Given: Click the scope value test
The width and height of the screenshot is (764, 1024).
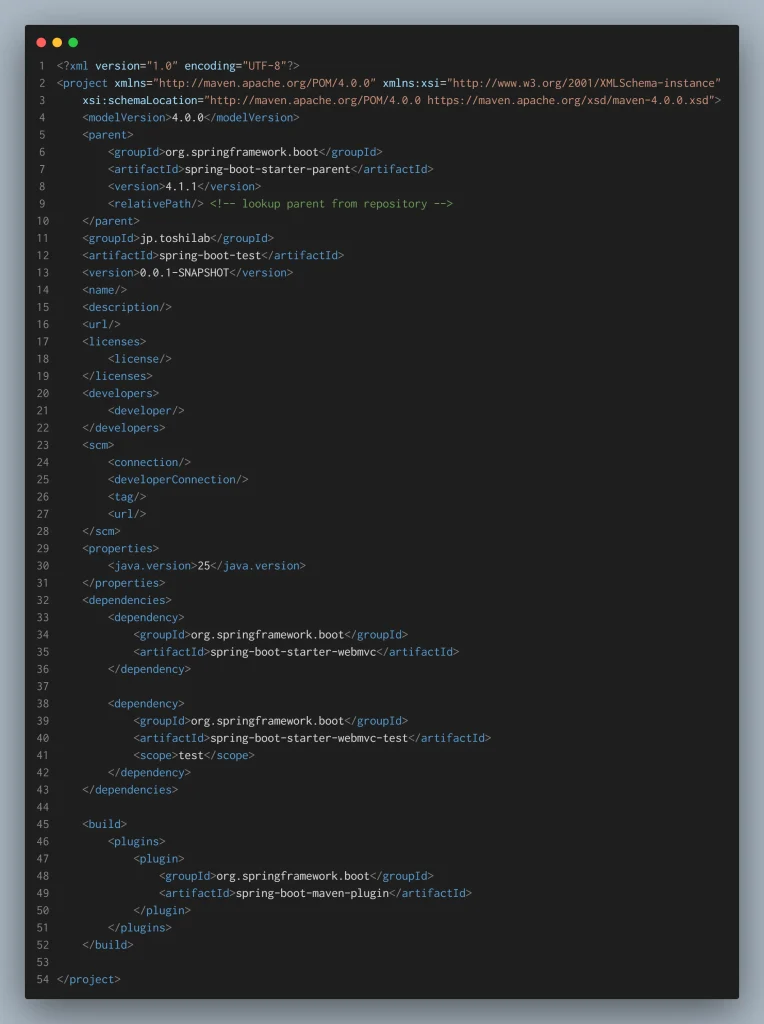Looking at the screenshot, I should tap(191, 756).
